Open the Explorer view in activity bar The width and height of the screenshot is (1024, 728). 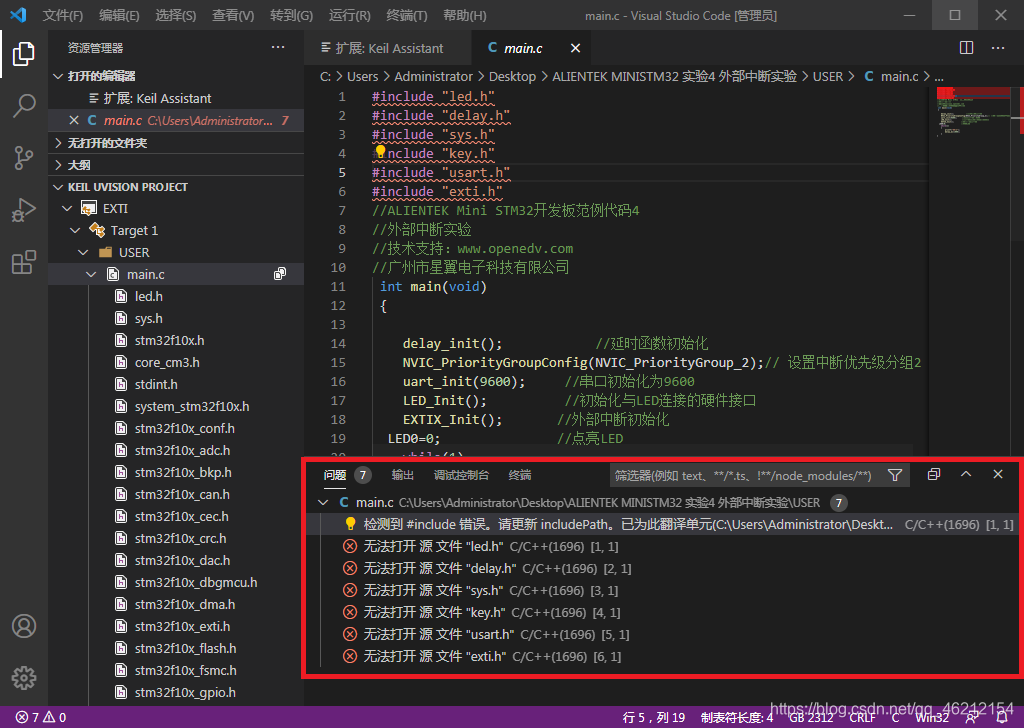click(24, 54)
